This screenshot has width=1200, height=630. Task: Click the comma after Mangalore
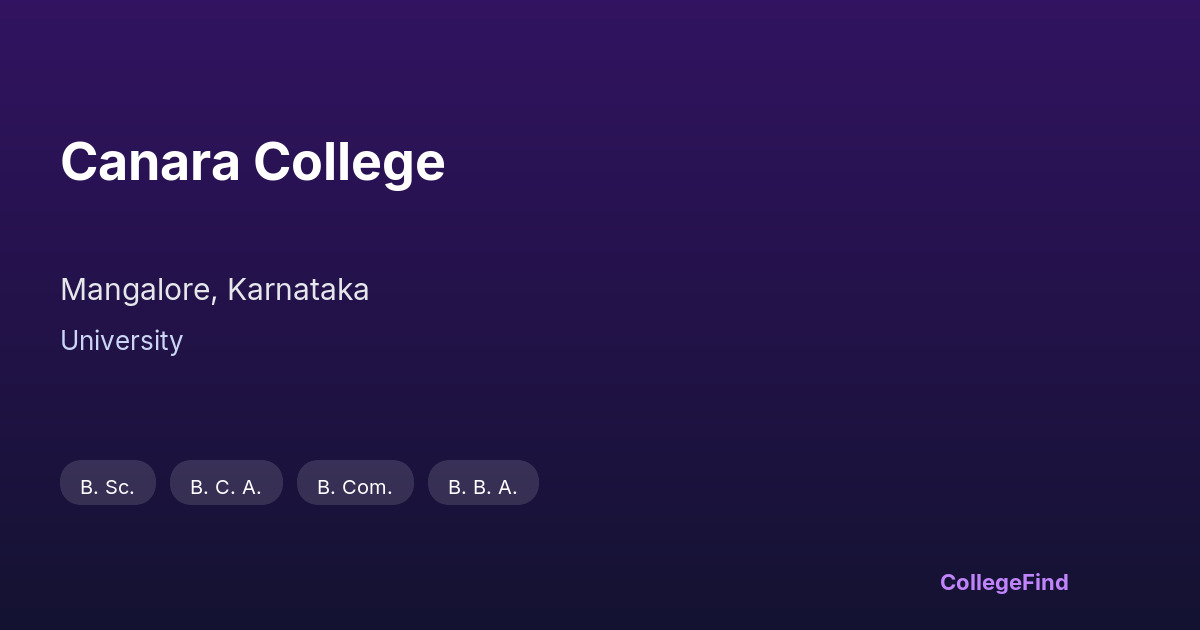point(214,296)
